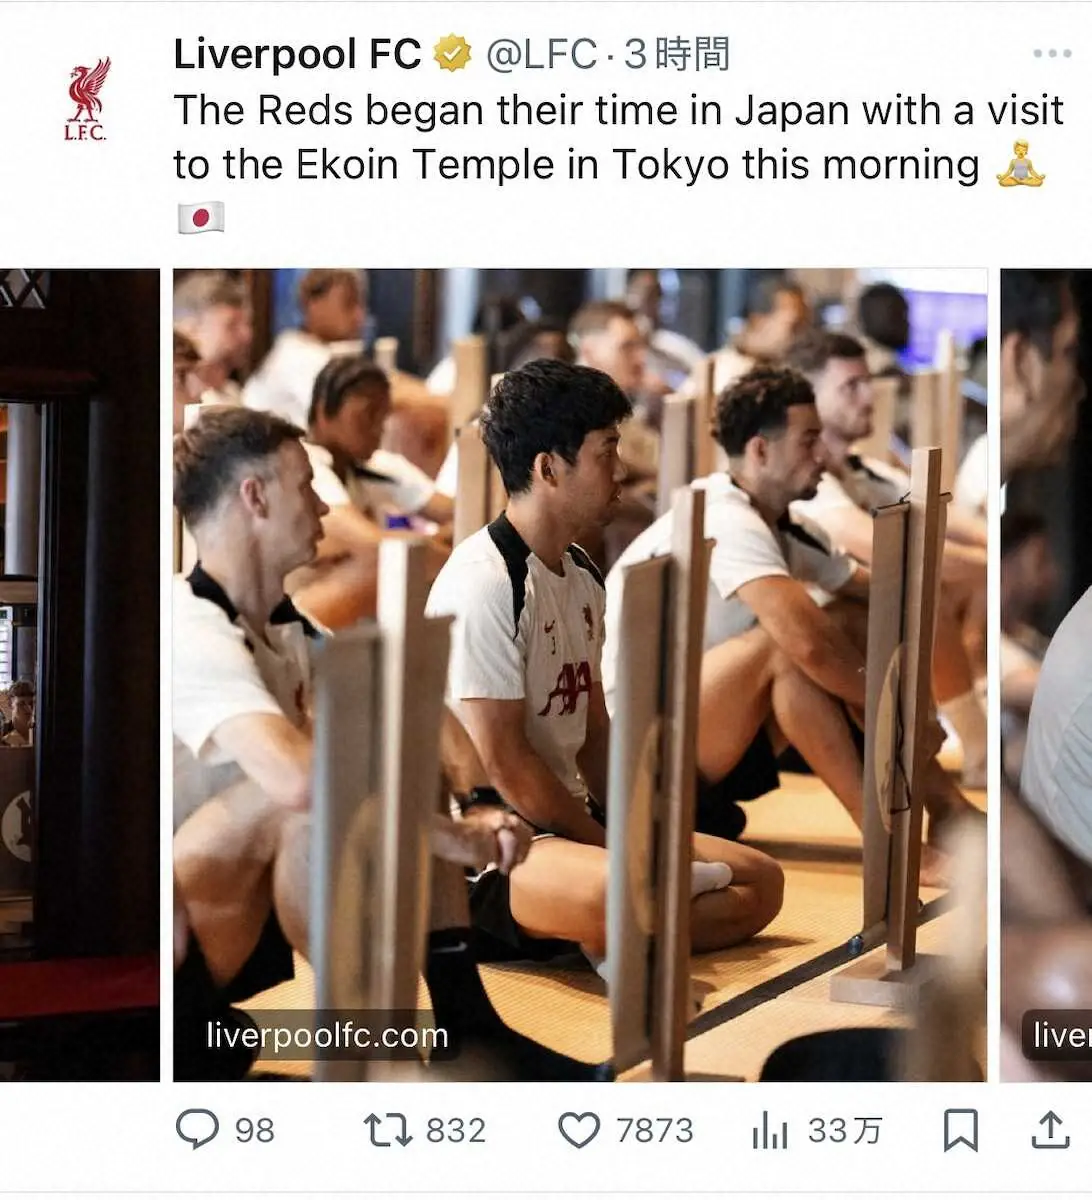Share the post using the upload arrow icon
Screen dimensions: 1092x1200
(1050, 1129)
